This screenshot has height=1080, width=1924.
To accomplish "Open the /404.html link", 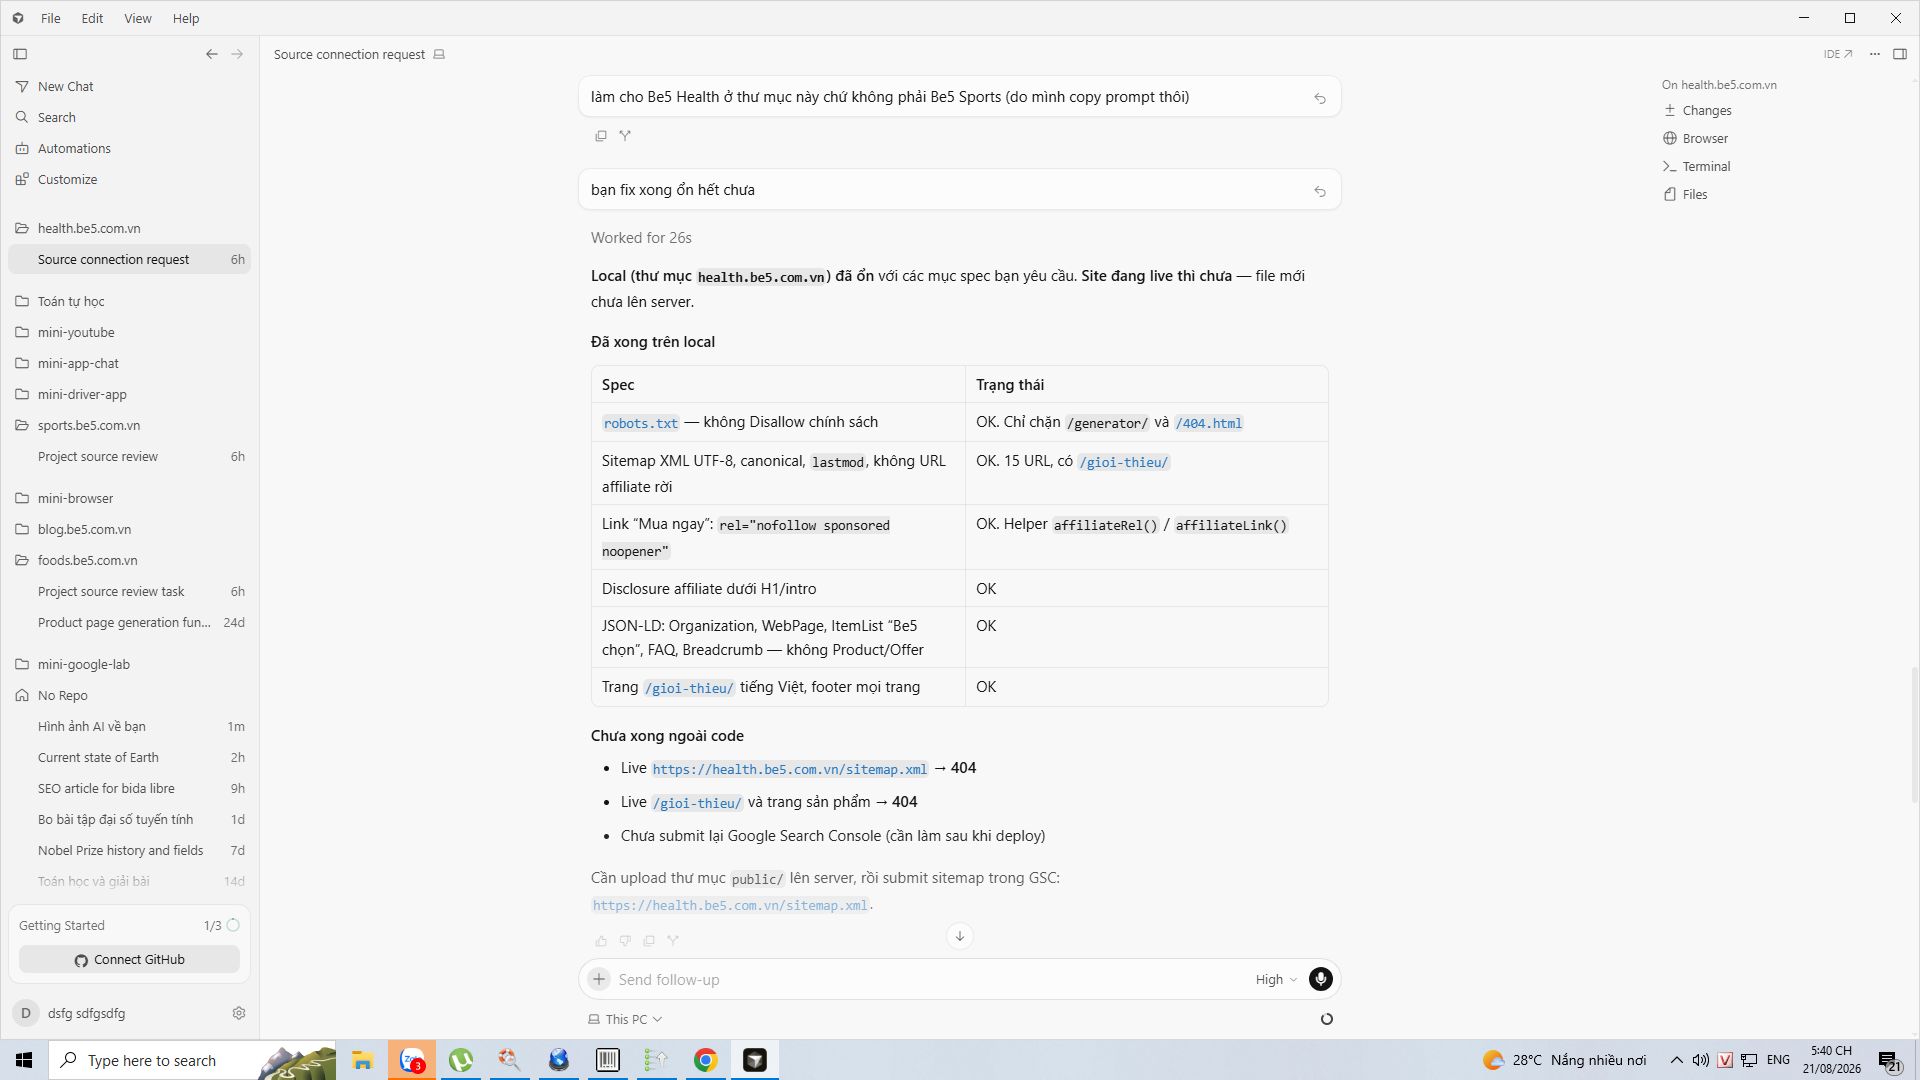I will pyautogui.click(x=1209, y=424).
